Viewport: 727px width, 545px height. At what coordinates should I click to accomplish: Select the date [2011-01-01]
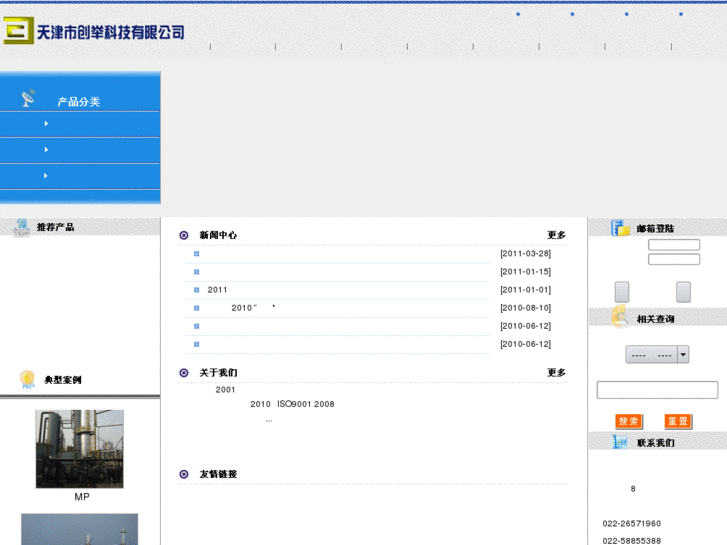point(526,290)
